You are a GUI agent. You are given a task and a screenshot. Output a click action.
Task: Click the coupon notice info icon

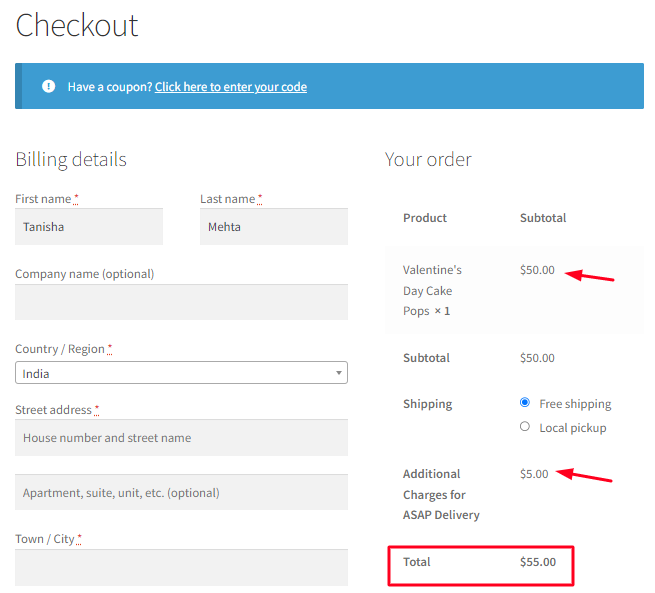pos(49,86)
